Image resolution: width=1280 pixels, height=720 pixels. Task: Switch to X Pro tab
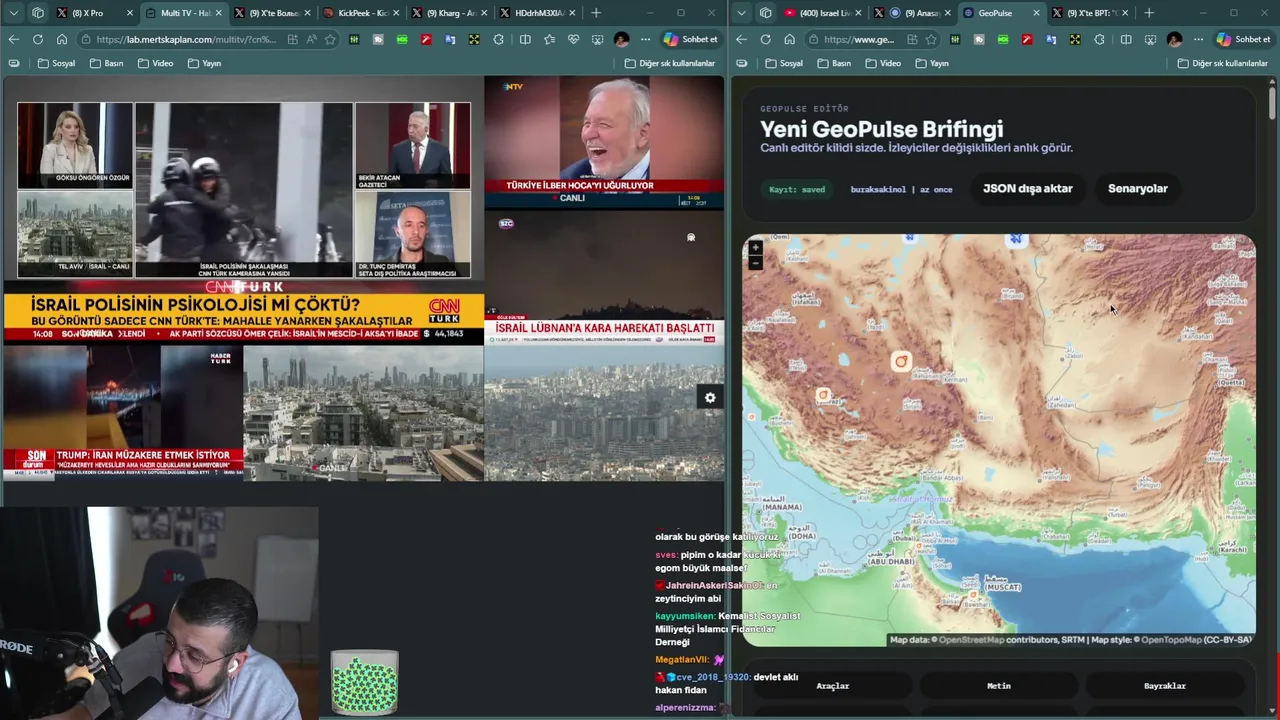tap(96, 13)
